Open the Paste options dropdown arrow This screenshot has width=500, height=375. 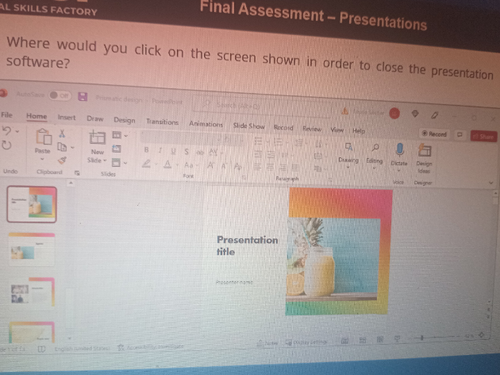coord(42,159)
